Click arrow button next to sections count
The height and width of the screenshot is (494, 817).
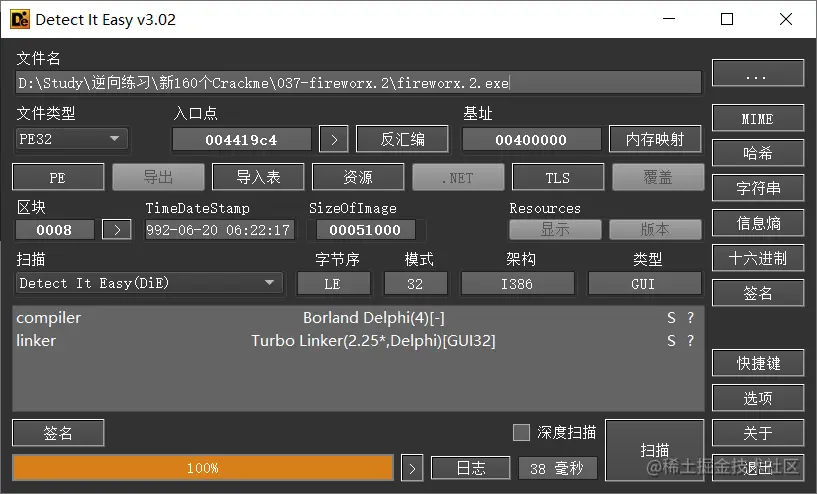(117, 230)
